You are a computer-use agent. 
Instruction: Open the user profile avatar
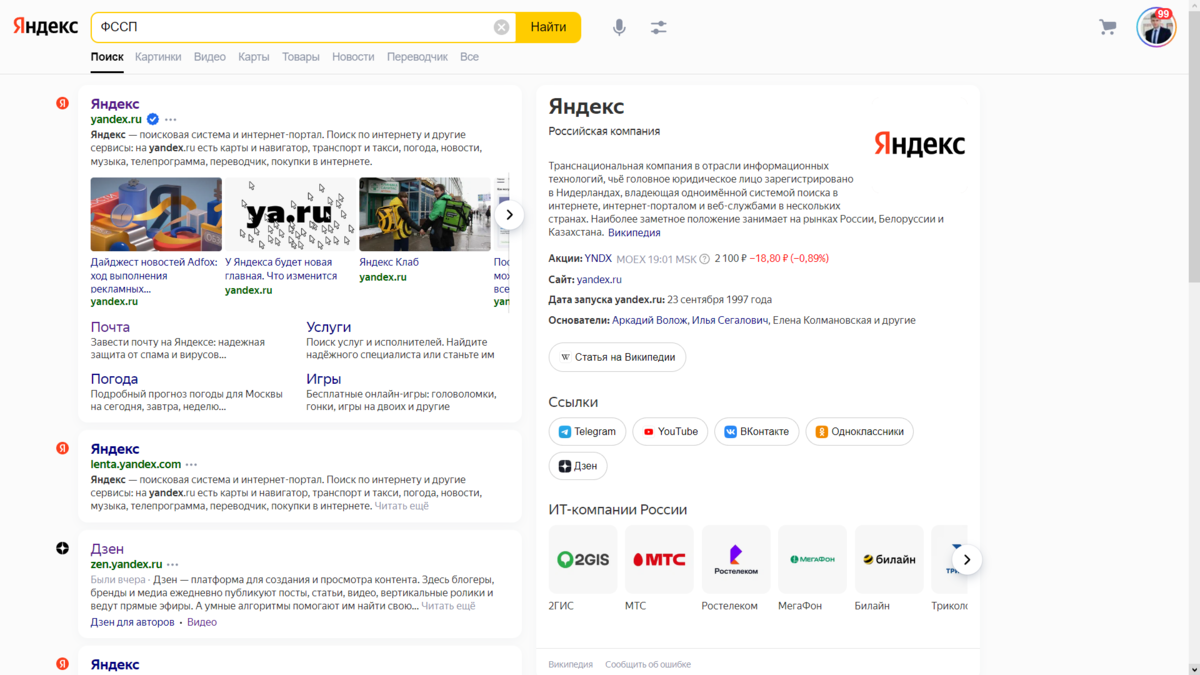pyautogui.click(x=1156, y=27)
